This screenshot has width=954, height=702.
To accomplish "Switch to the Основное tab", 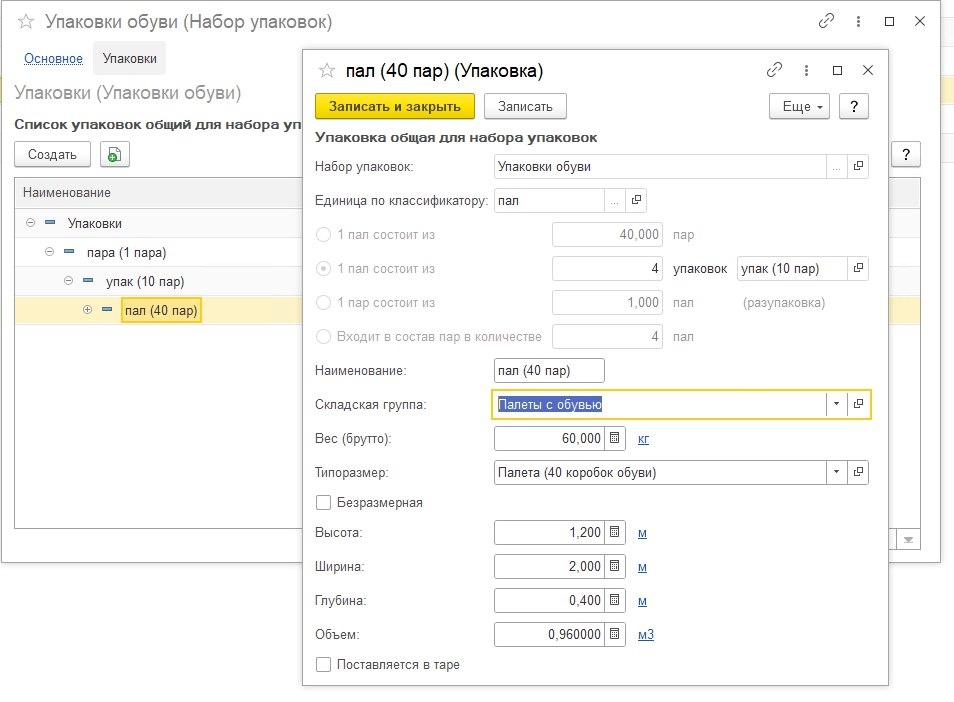I will click(x=53, y=59).
